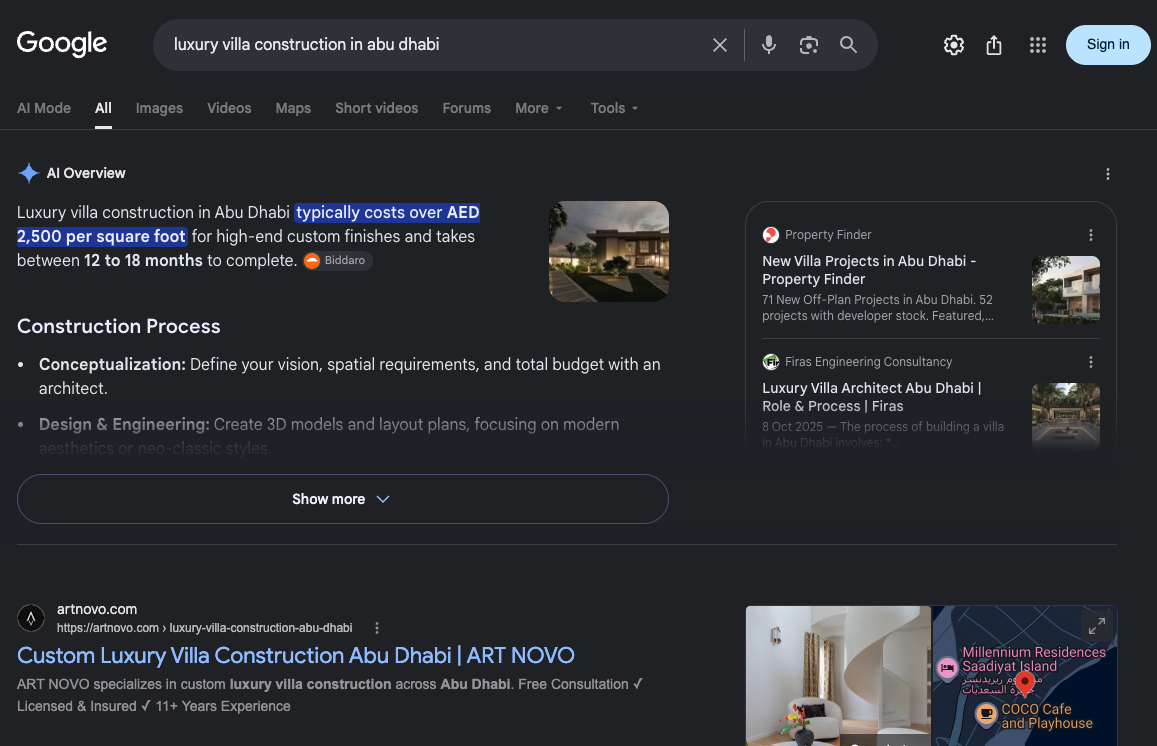Click Millennium Residences Saadiyat Island marker
This screenshot has width=1157, height=746.
(947, 667)
